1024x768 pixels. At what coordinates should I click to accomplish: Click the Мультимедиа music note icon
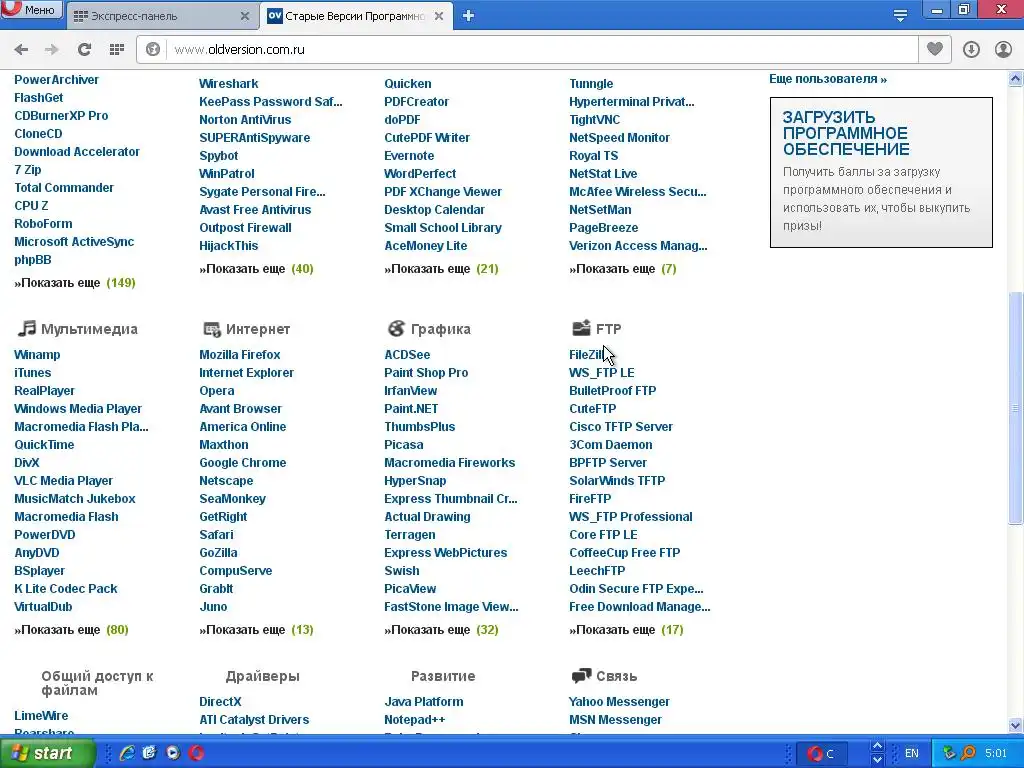(26, 328)
